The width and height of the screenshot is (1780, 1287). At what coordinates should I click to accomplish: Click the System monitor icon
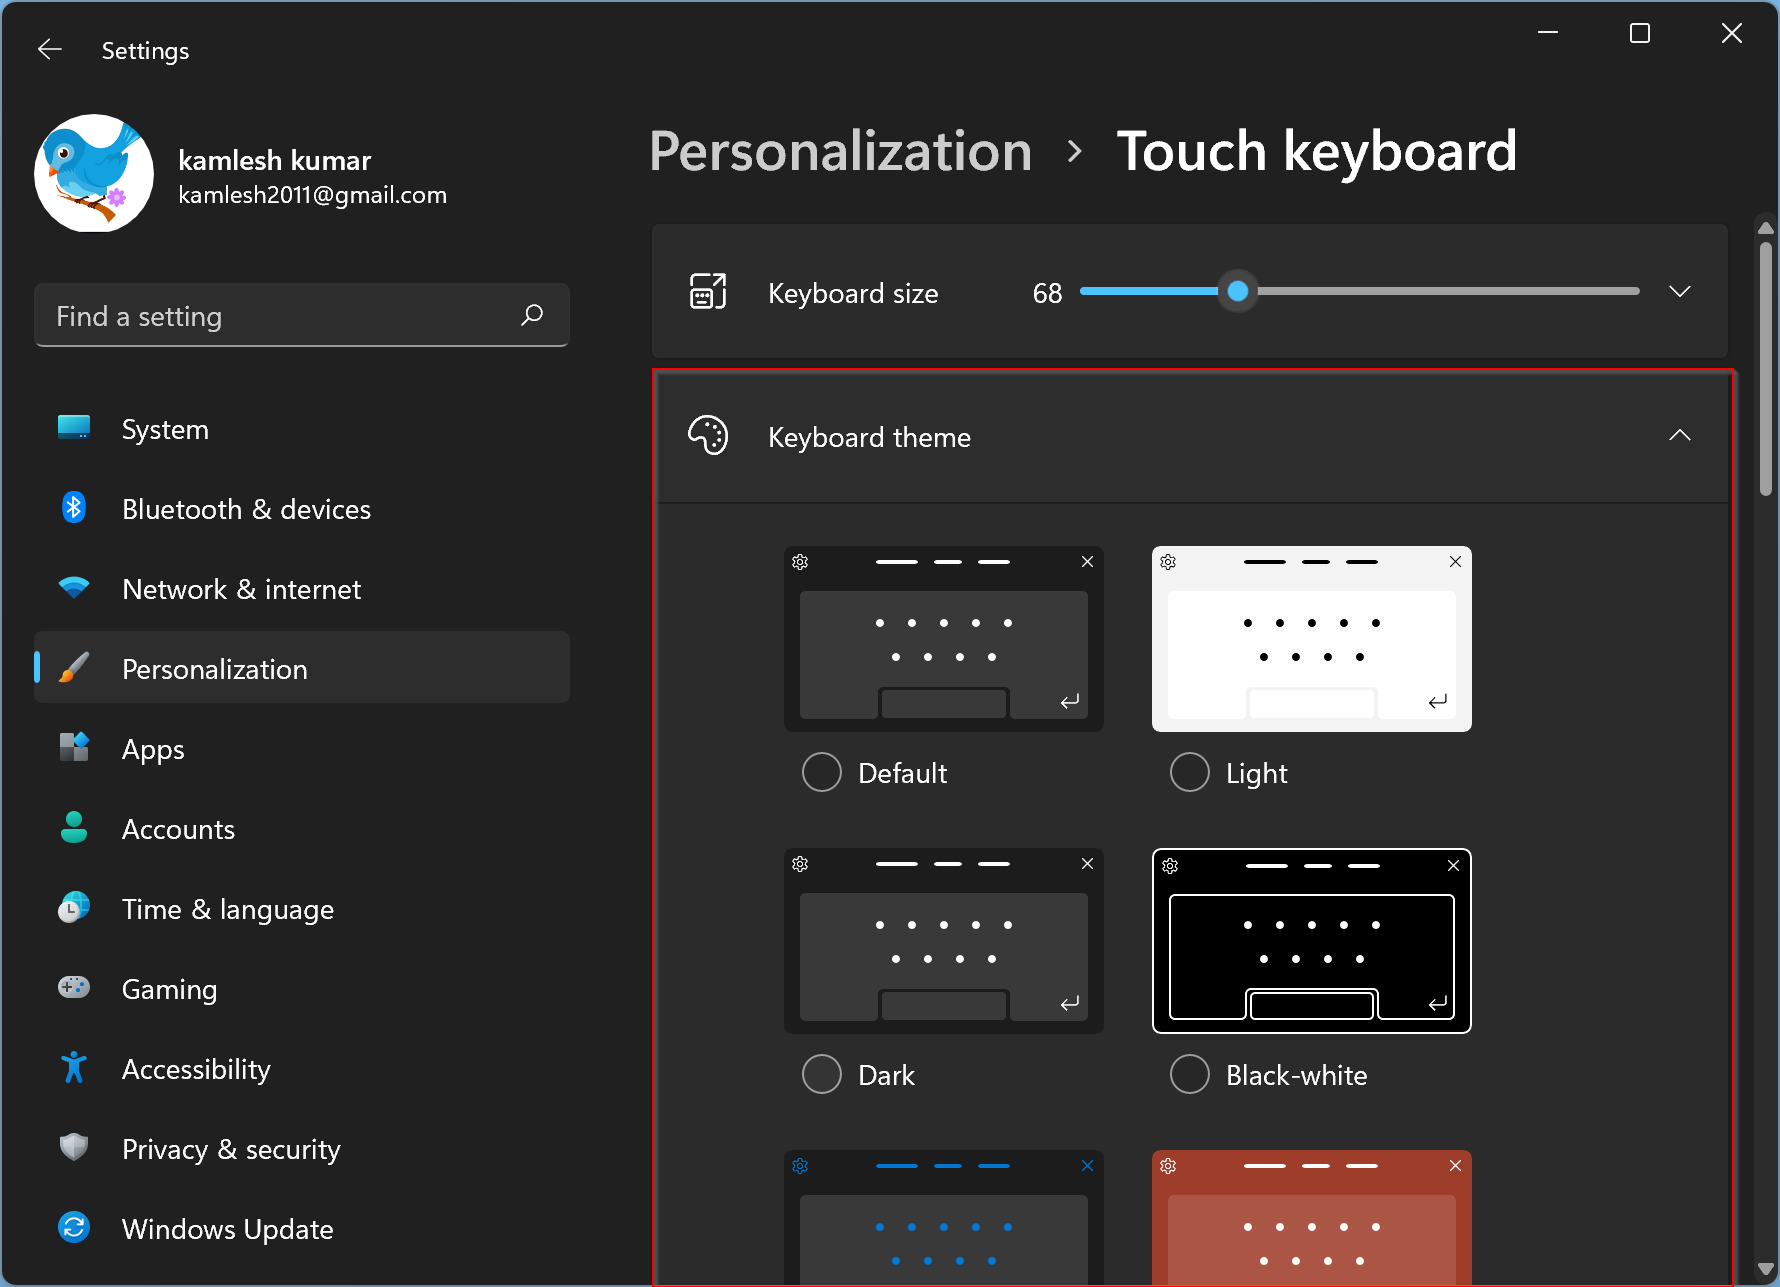74,428
